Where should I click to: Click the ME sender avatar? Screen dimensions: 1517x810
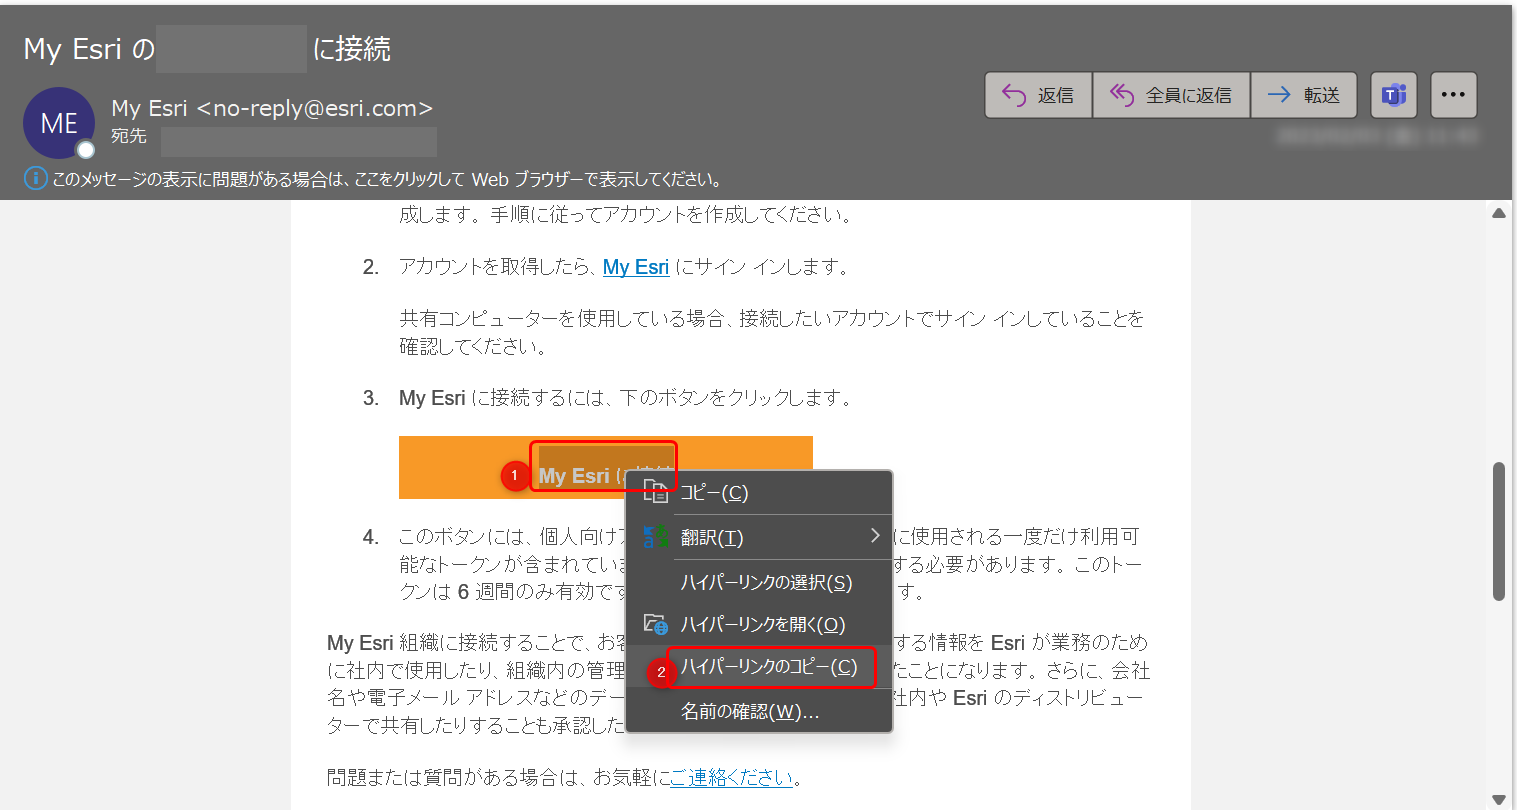click(59, 123)
